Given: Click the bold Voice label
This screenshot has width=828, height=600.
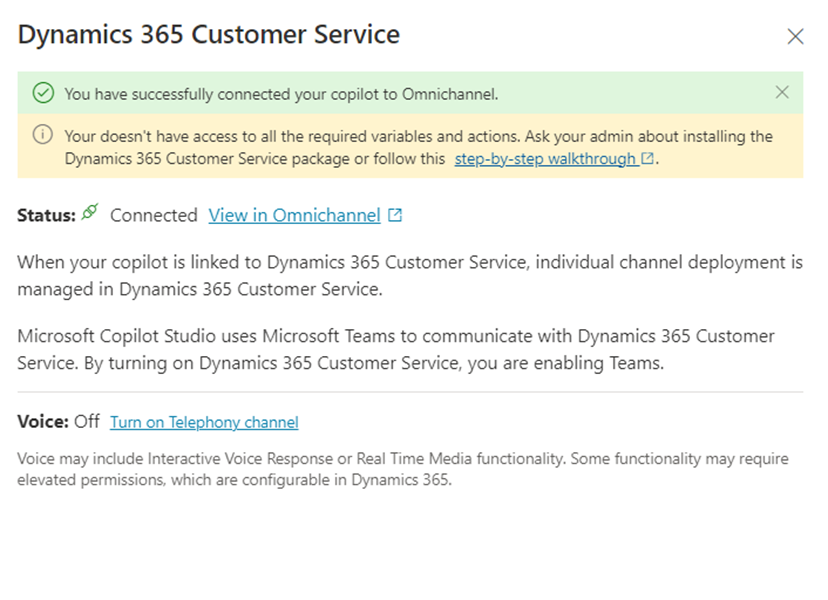Looking at the screenshot, I should click(43, 421).
